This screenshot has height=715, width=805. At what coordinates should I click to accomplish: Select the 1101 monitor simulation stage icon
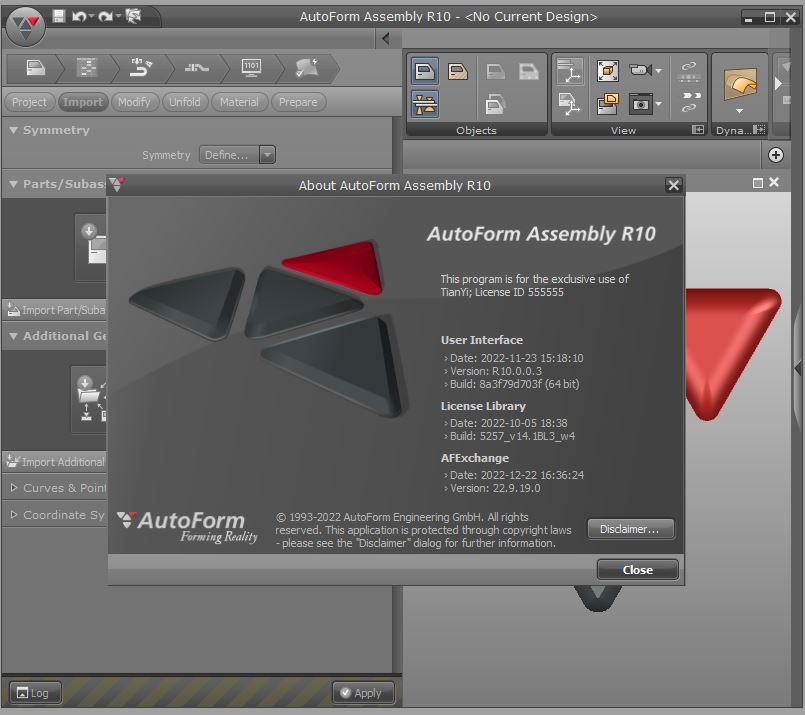pos(251,68)
